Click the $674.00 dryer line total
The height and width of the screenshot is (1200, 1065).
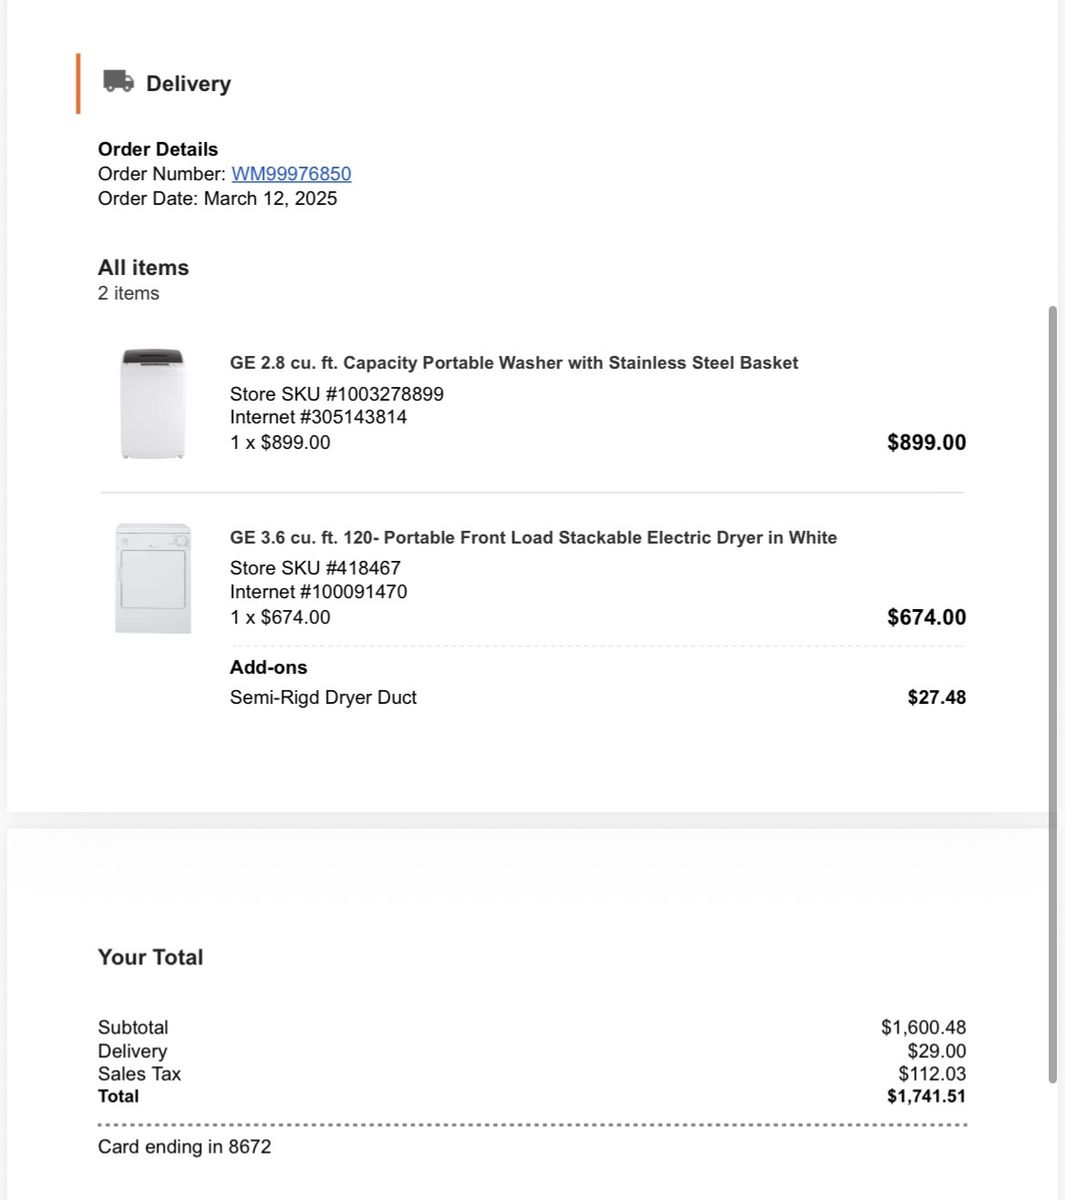(926, 617)
